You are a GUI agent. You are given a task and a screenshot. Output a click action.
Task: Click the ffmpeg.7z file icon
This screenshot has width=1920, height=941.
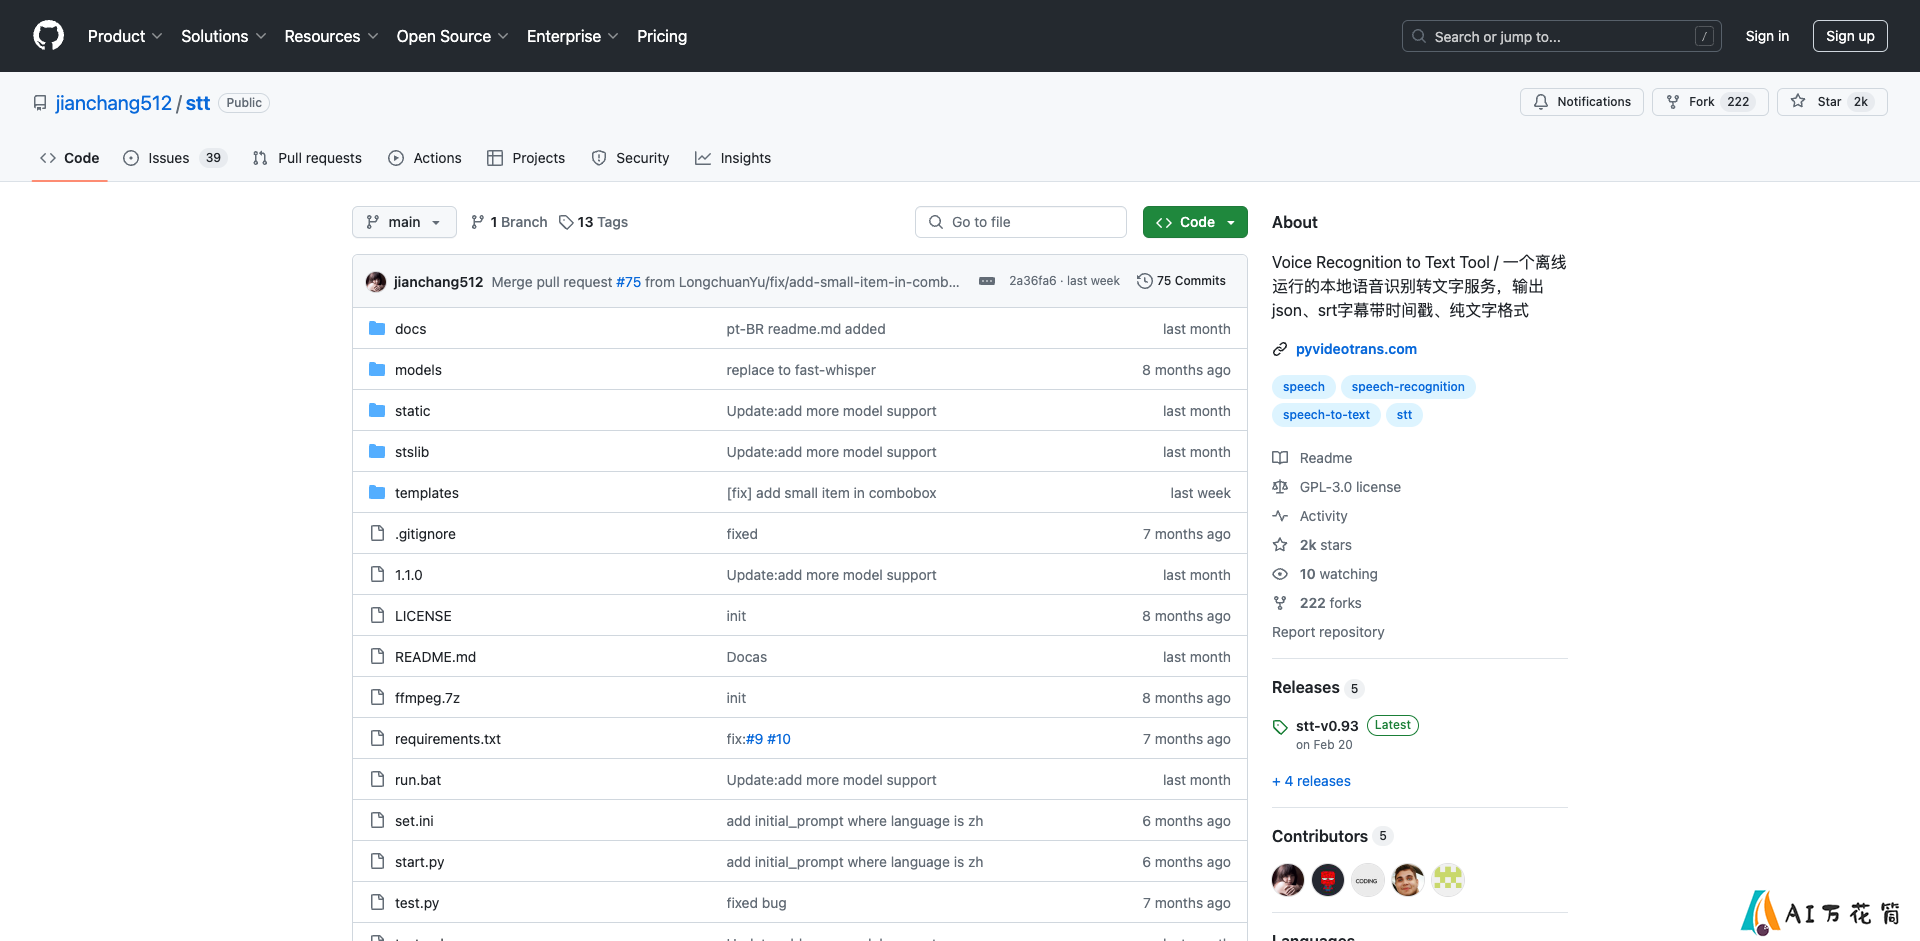377,697
